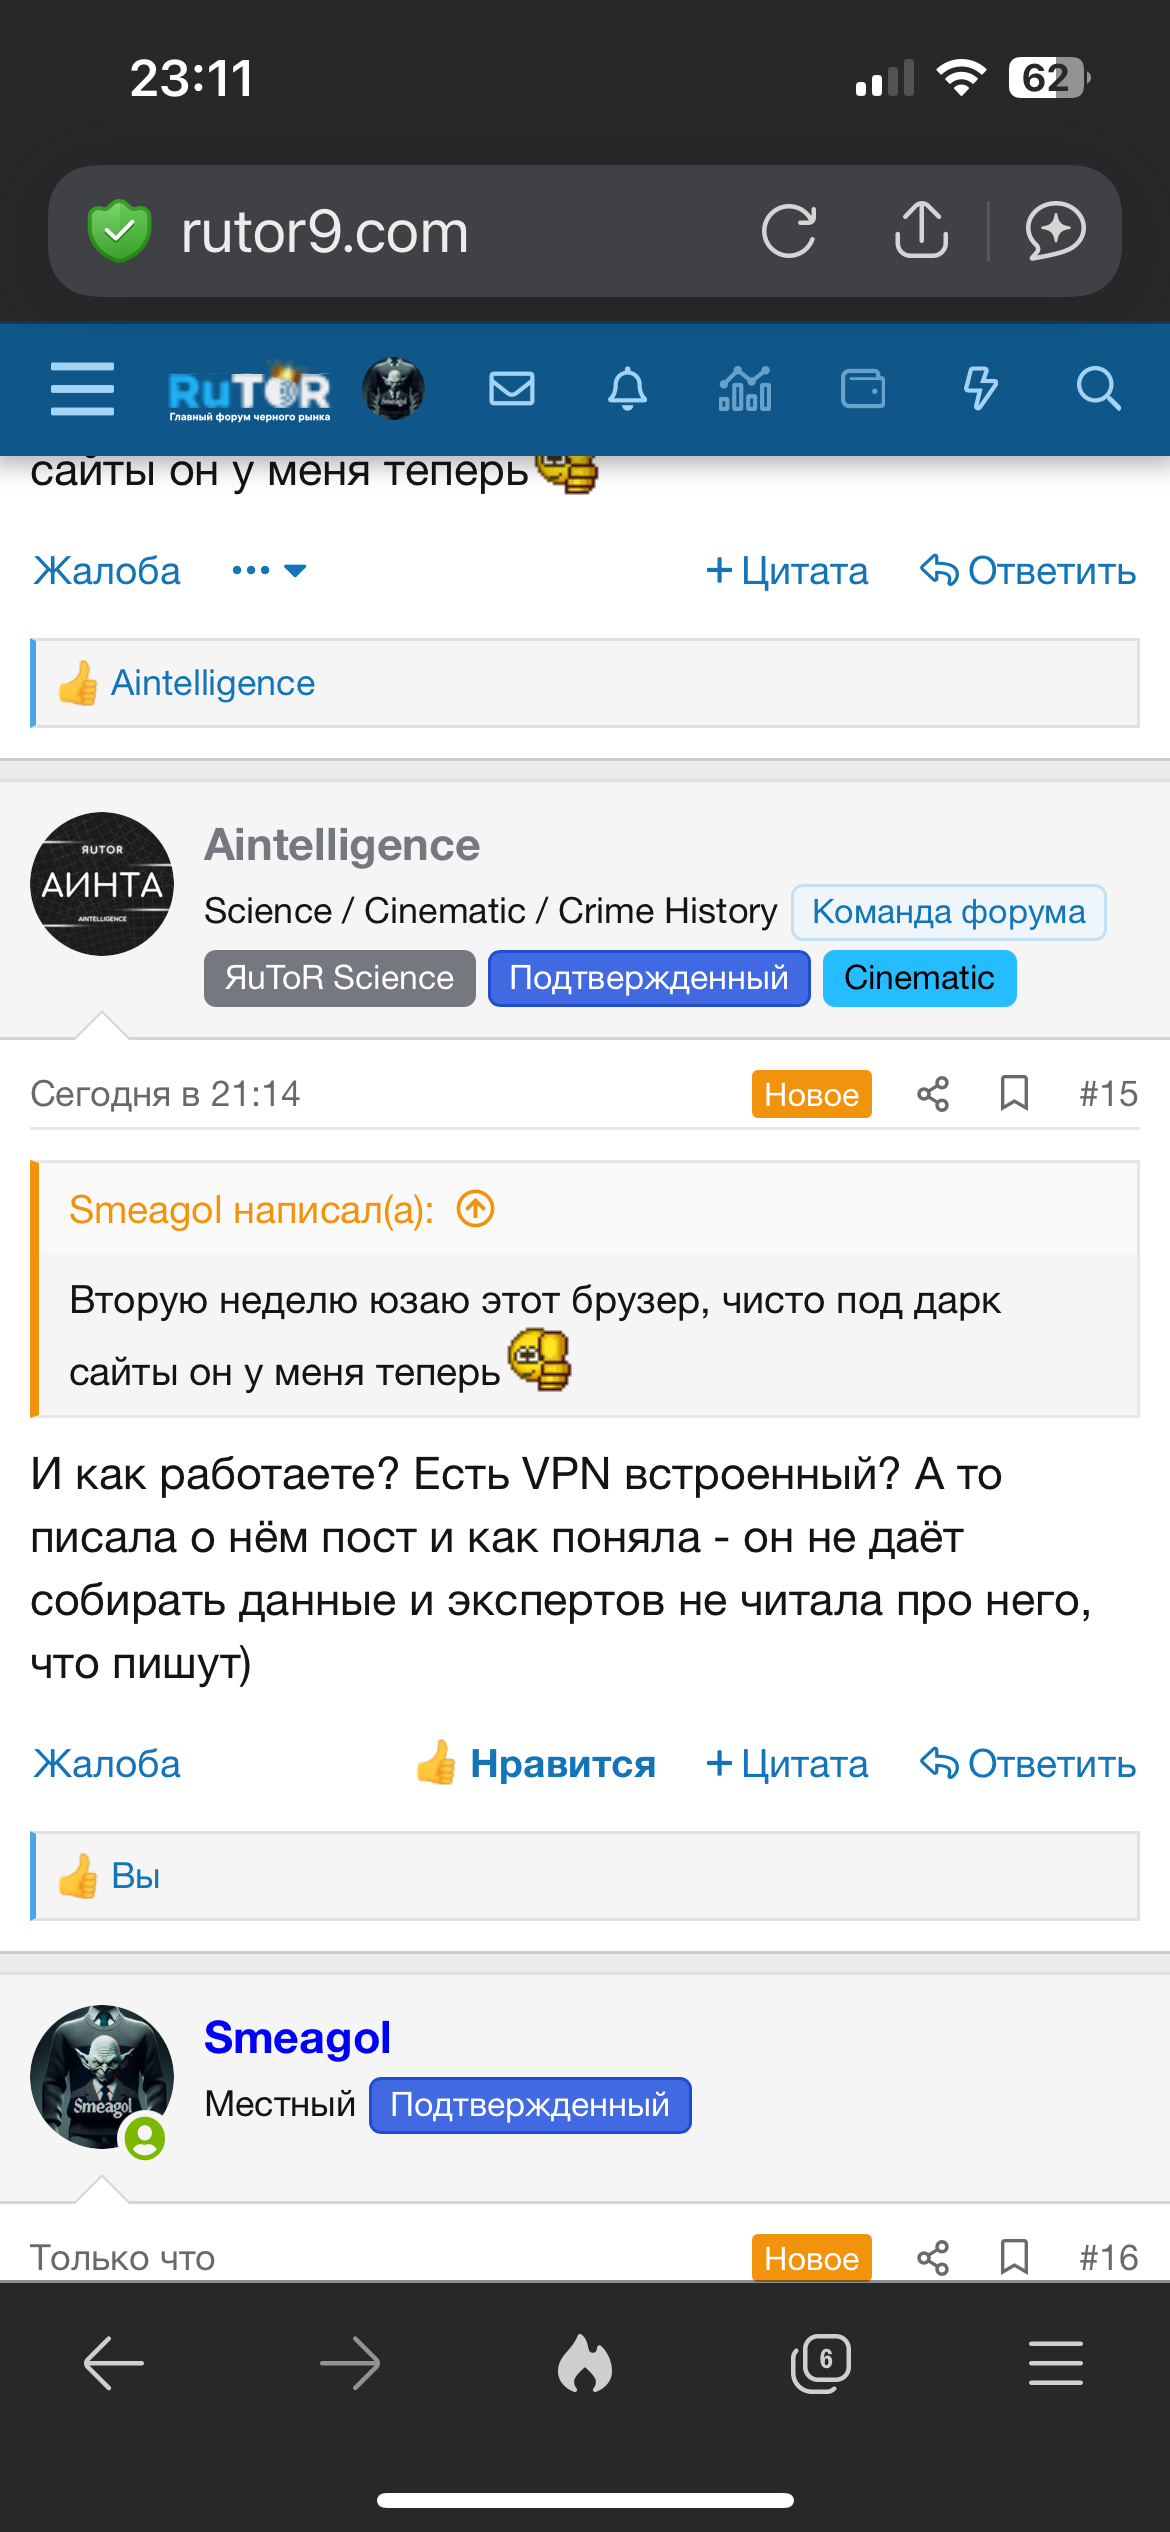Open the browser tabs switcher
Viewport: 1170px width, 2532px height.
(820, 2364)
